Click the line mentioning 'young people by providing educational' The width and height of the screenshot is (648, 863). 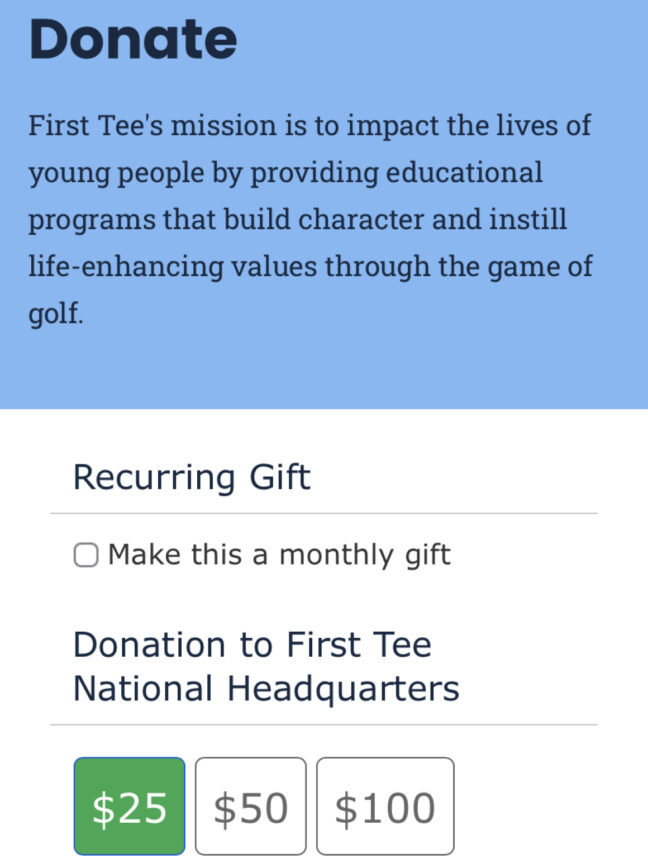coord(286,173)
